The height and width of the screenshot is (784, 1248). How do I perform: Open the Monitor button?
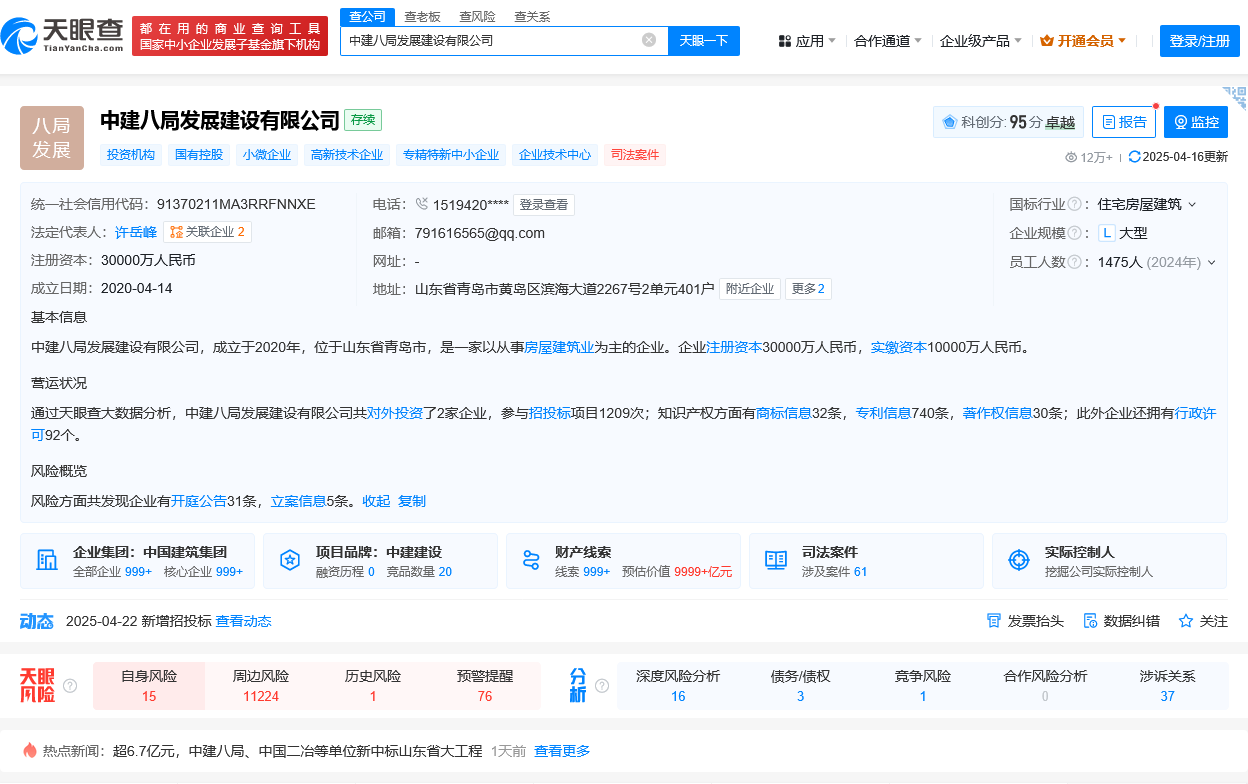(x=1195, y=122)
